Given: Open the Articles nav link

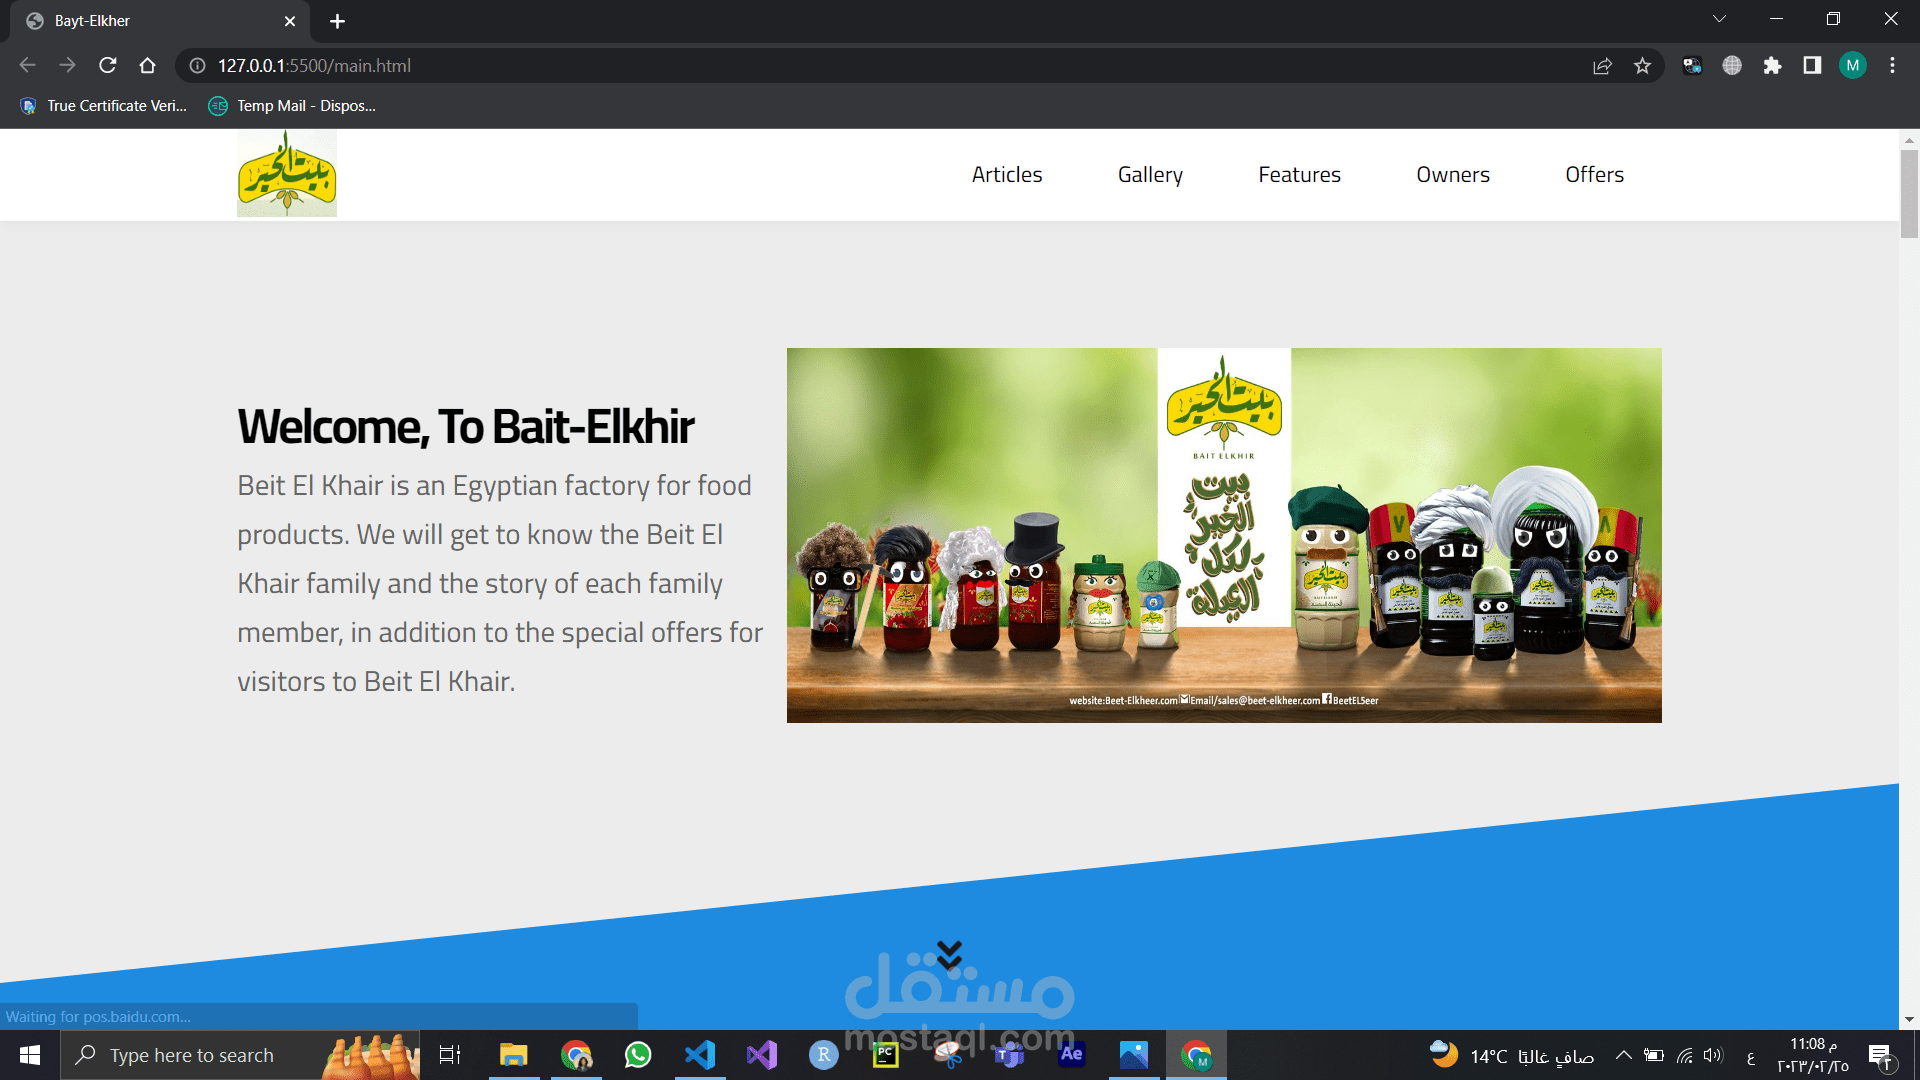Looking at the screenshot, I should pyautogui.click(x=1007, y=174).
